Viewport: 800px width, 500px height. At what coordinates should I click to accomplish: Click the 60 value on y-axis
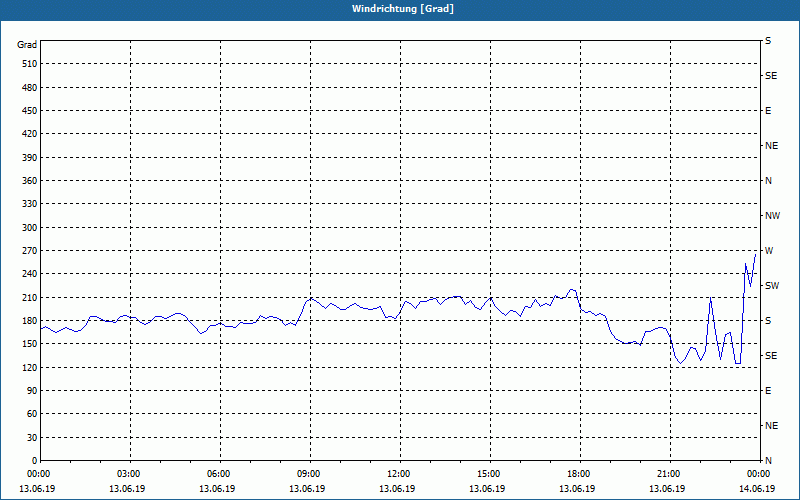pyautogui.click(x=32, y=413)
